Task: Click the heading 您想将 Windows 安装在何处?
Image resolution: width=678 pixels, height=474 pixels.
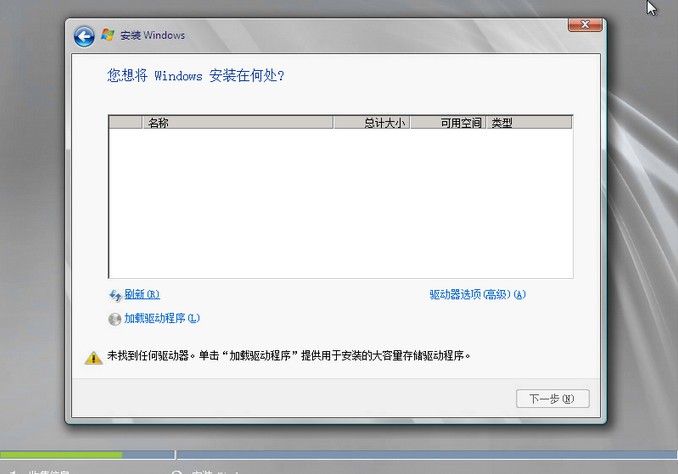Action: [196, 76]
